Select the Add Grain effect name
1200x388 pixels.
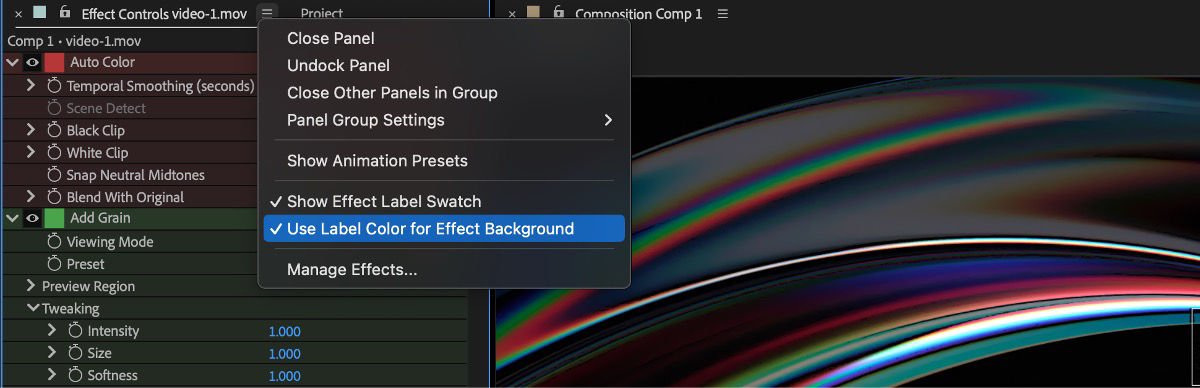100,218
